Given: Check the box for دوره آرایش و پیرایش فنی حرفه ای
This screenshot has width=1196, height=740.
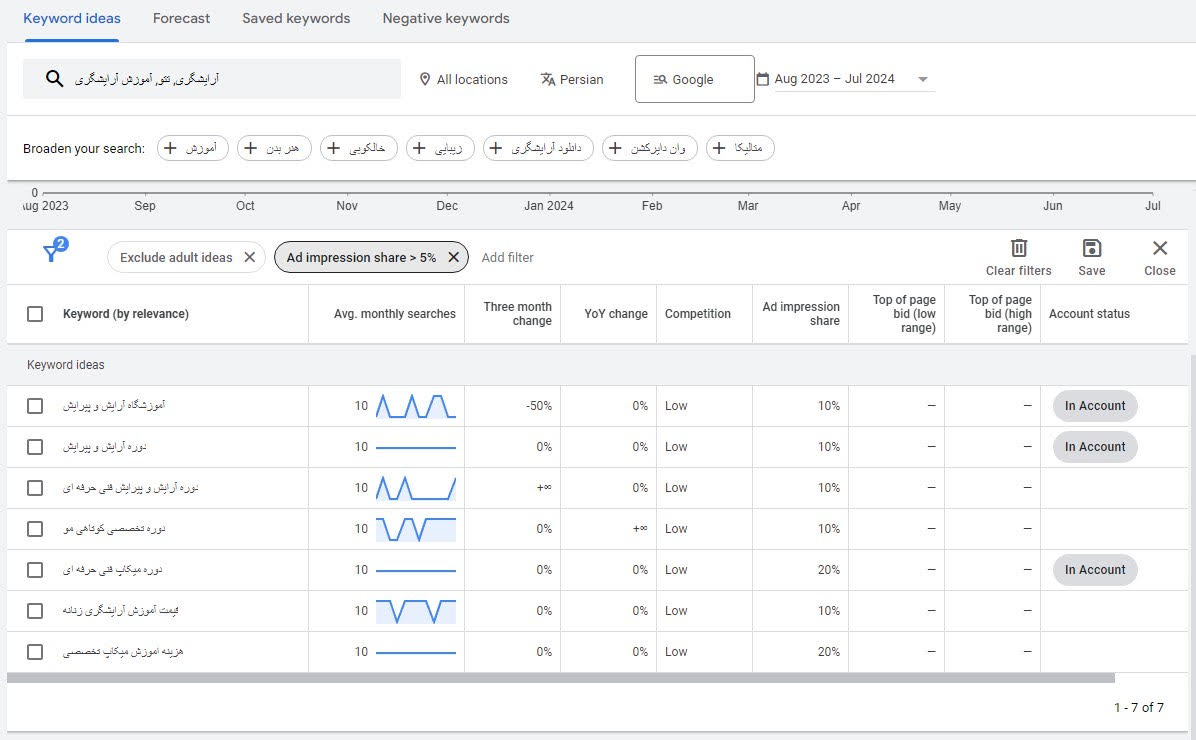Looking at the screenshot, I should [x=35, y=488].
